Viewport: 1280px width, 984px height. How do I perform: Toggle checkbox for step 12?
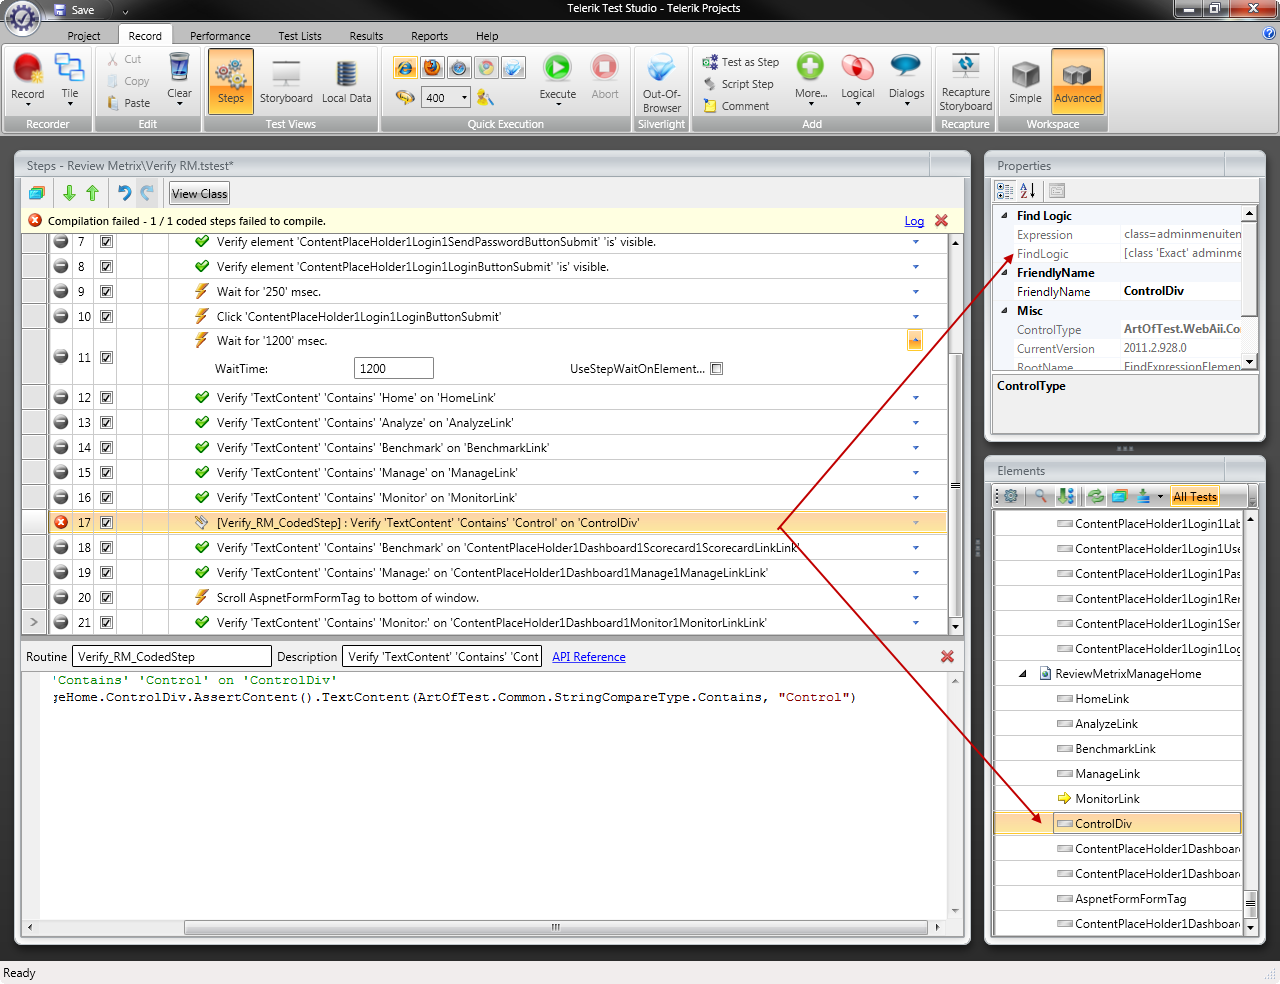coord(106,398)
